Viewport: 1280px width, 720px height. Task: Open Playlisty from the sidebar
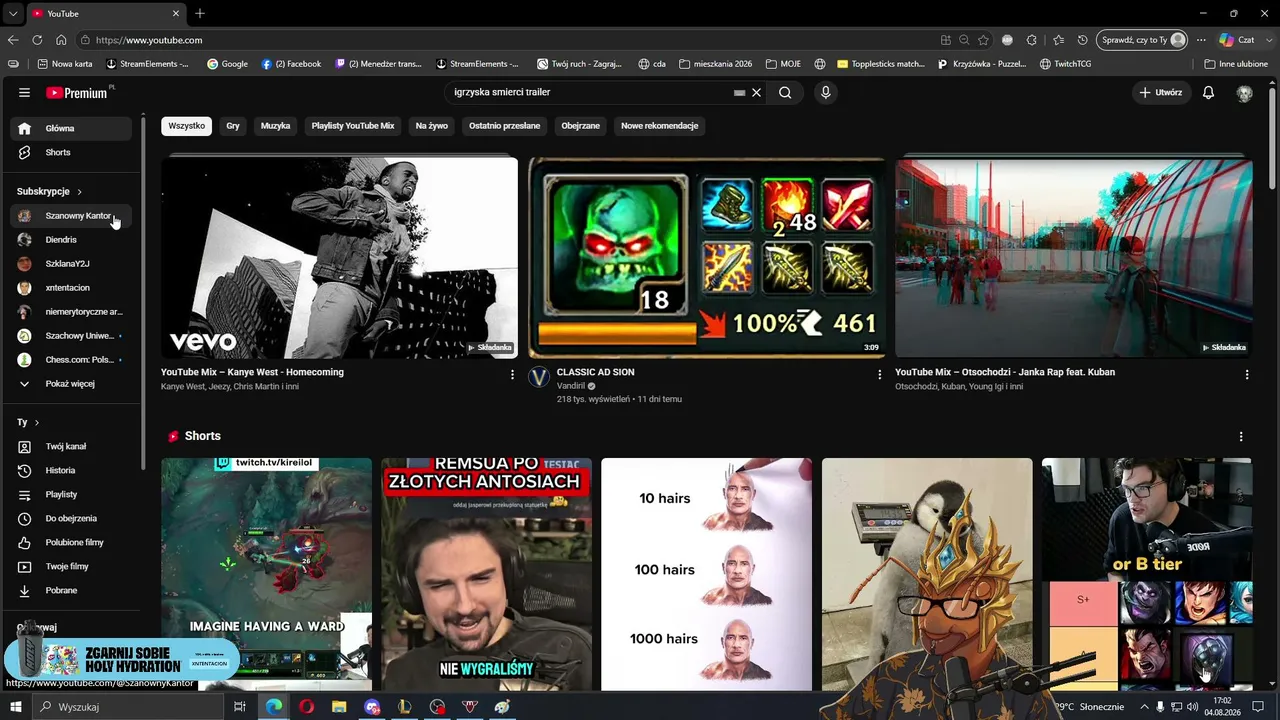71,494
